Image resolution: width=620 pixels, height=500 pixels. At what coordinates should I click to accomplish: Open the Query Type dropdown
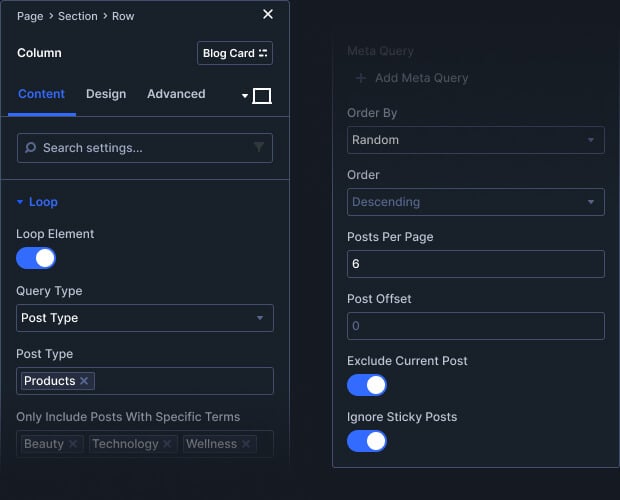145,318
